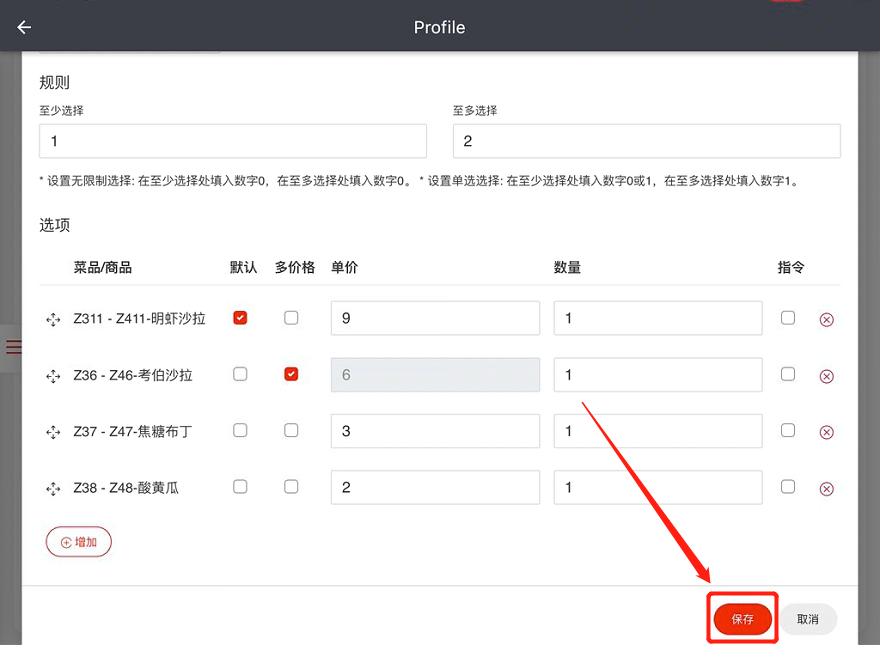
Task: Click the 默认 column header
Action: 244,268
